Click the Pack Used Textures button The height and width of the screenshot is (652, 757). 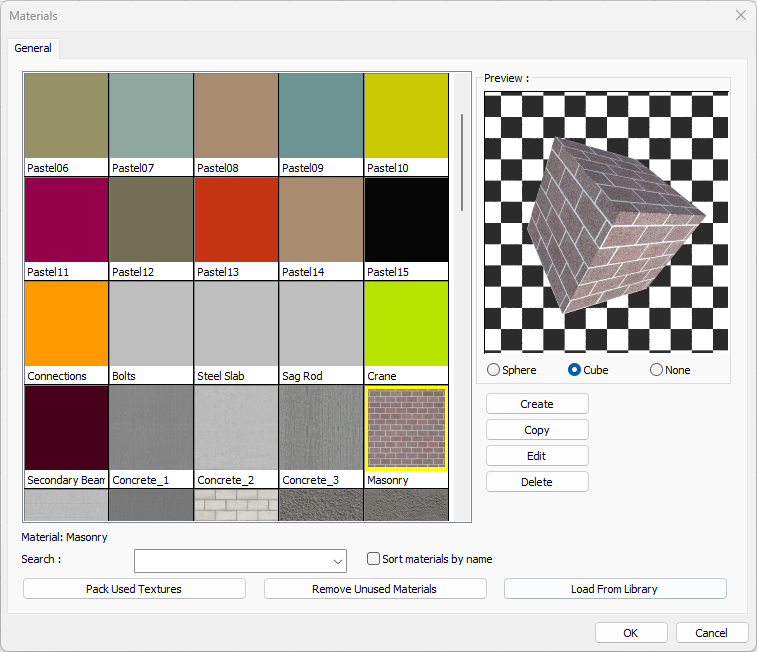tap(134, 589)
